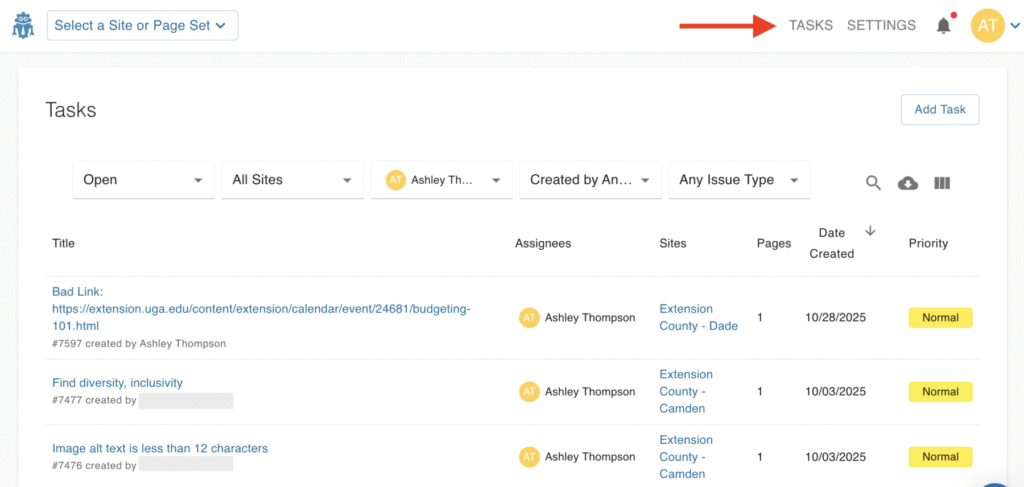
Task: Go to the TASKS menu item
Action: [810, 26]
